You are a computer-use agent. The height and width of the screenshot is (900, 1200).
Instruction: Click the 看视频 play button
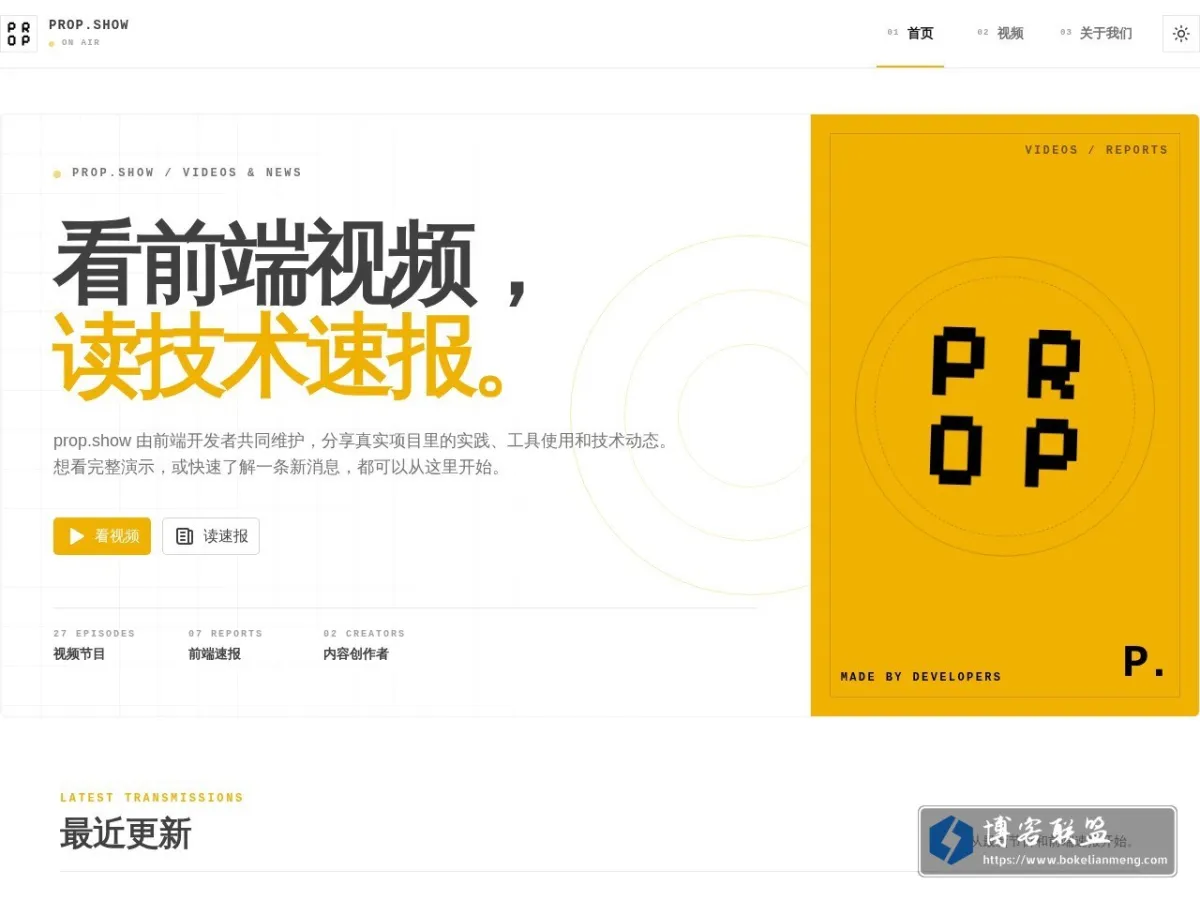102,536
